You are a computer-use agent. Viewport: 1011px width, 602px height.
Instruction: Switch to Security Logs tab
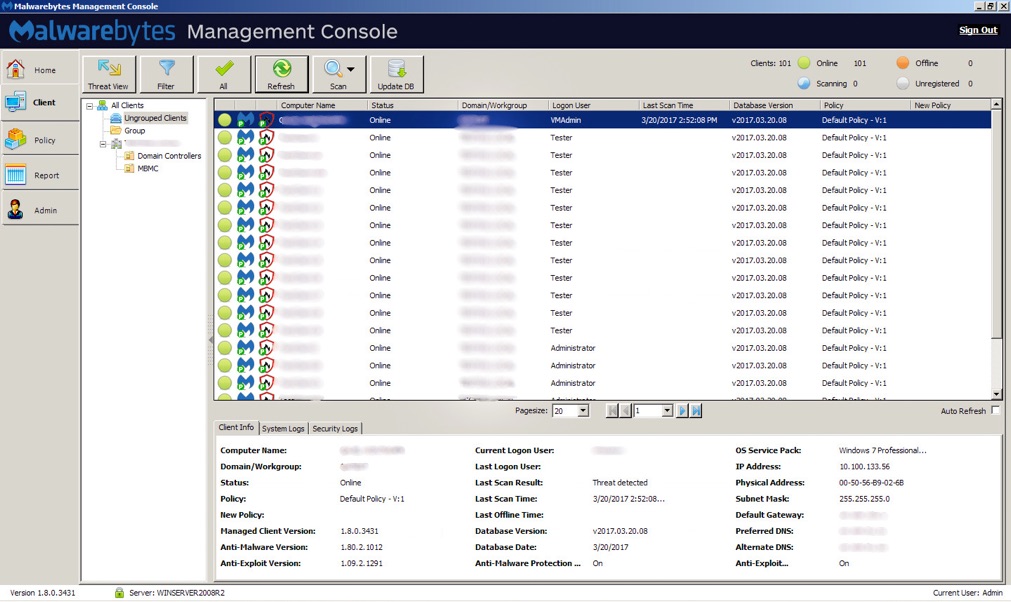point(335,429)
